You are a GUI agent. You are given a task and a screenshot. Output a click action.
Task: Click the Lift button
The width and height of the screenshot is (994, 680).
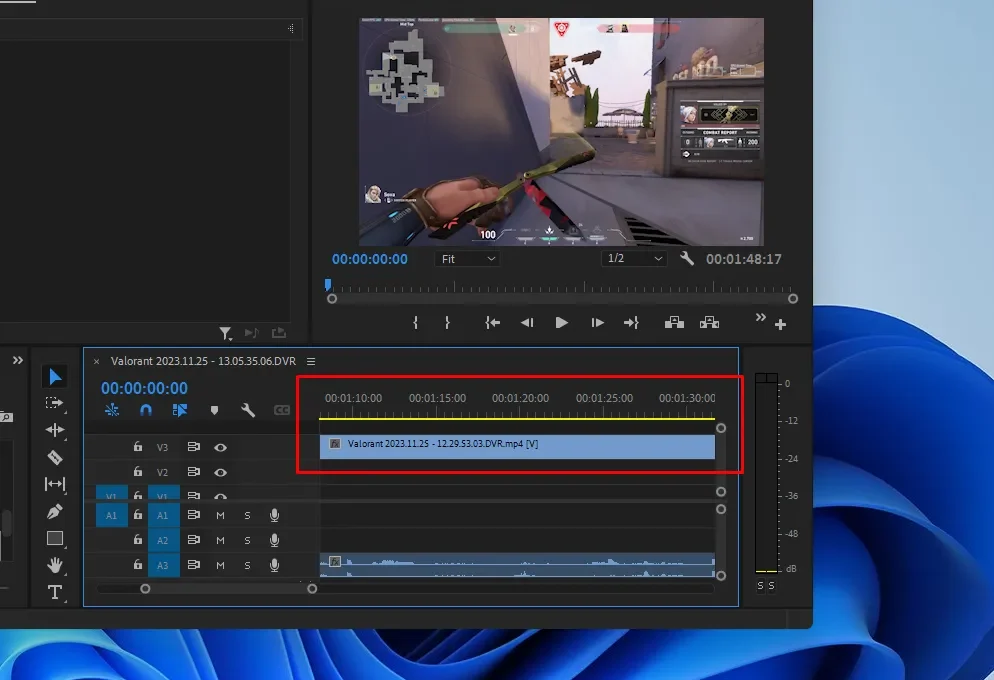coord(674,323)
